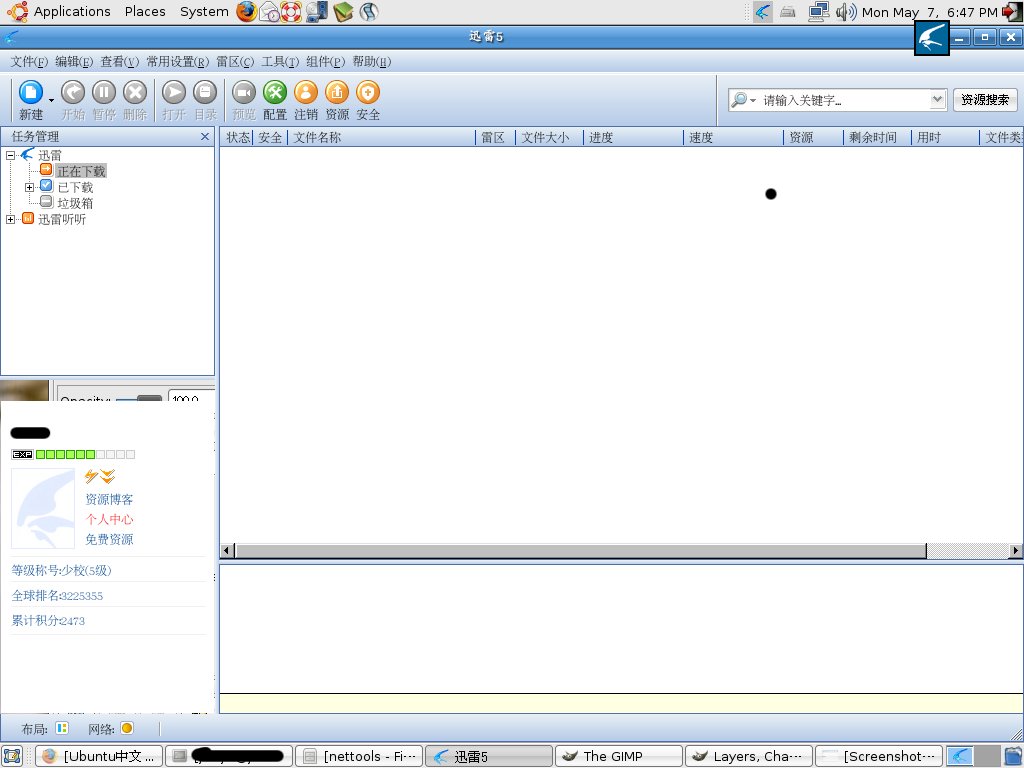Open the 帮助(H) menu
Screen dimensions: 1024x768
[x=372, y=61]
